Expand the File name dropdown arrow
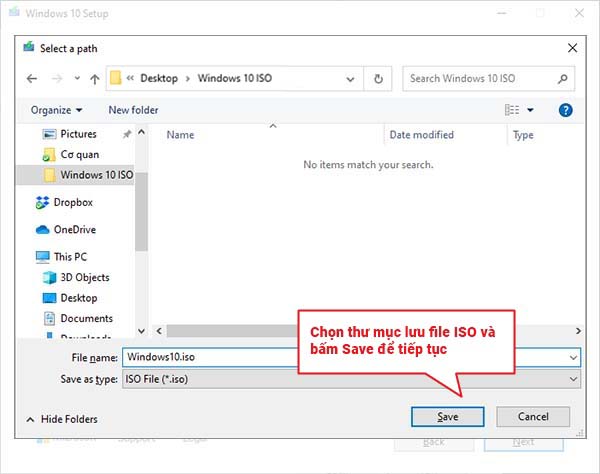Screen dimensions: 600x474 coord(573,358)
